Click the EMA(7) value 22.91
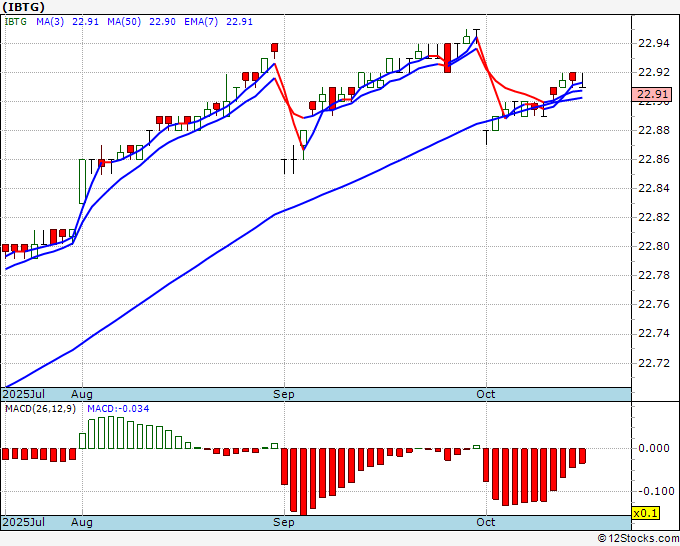 239,22
